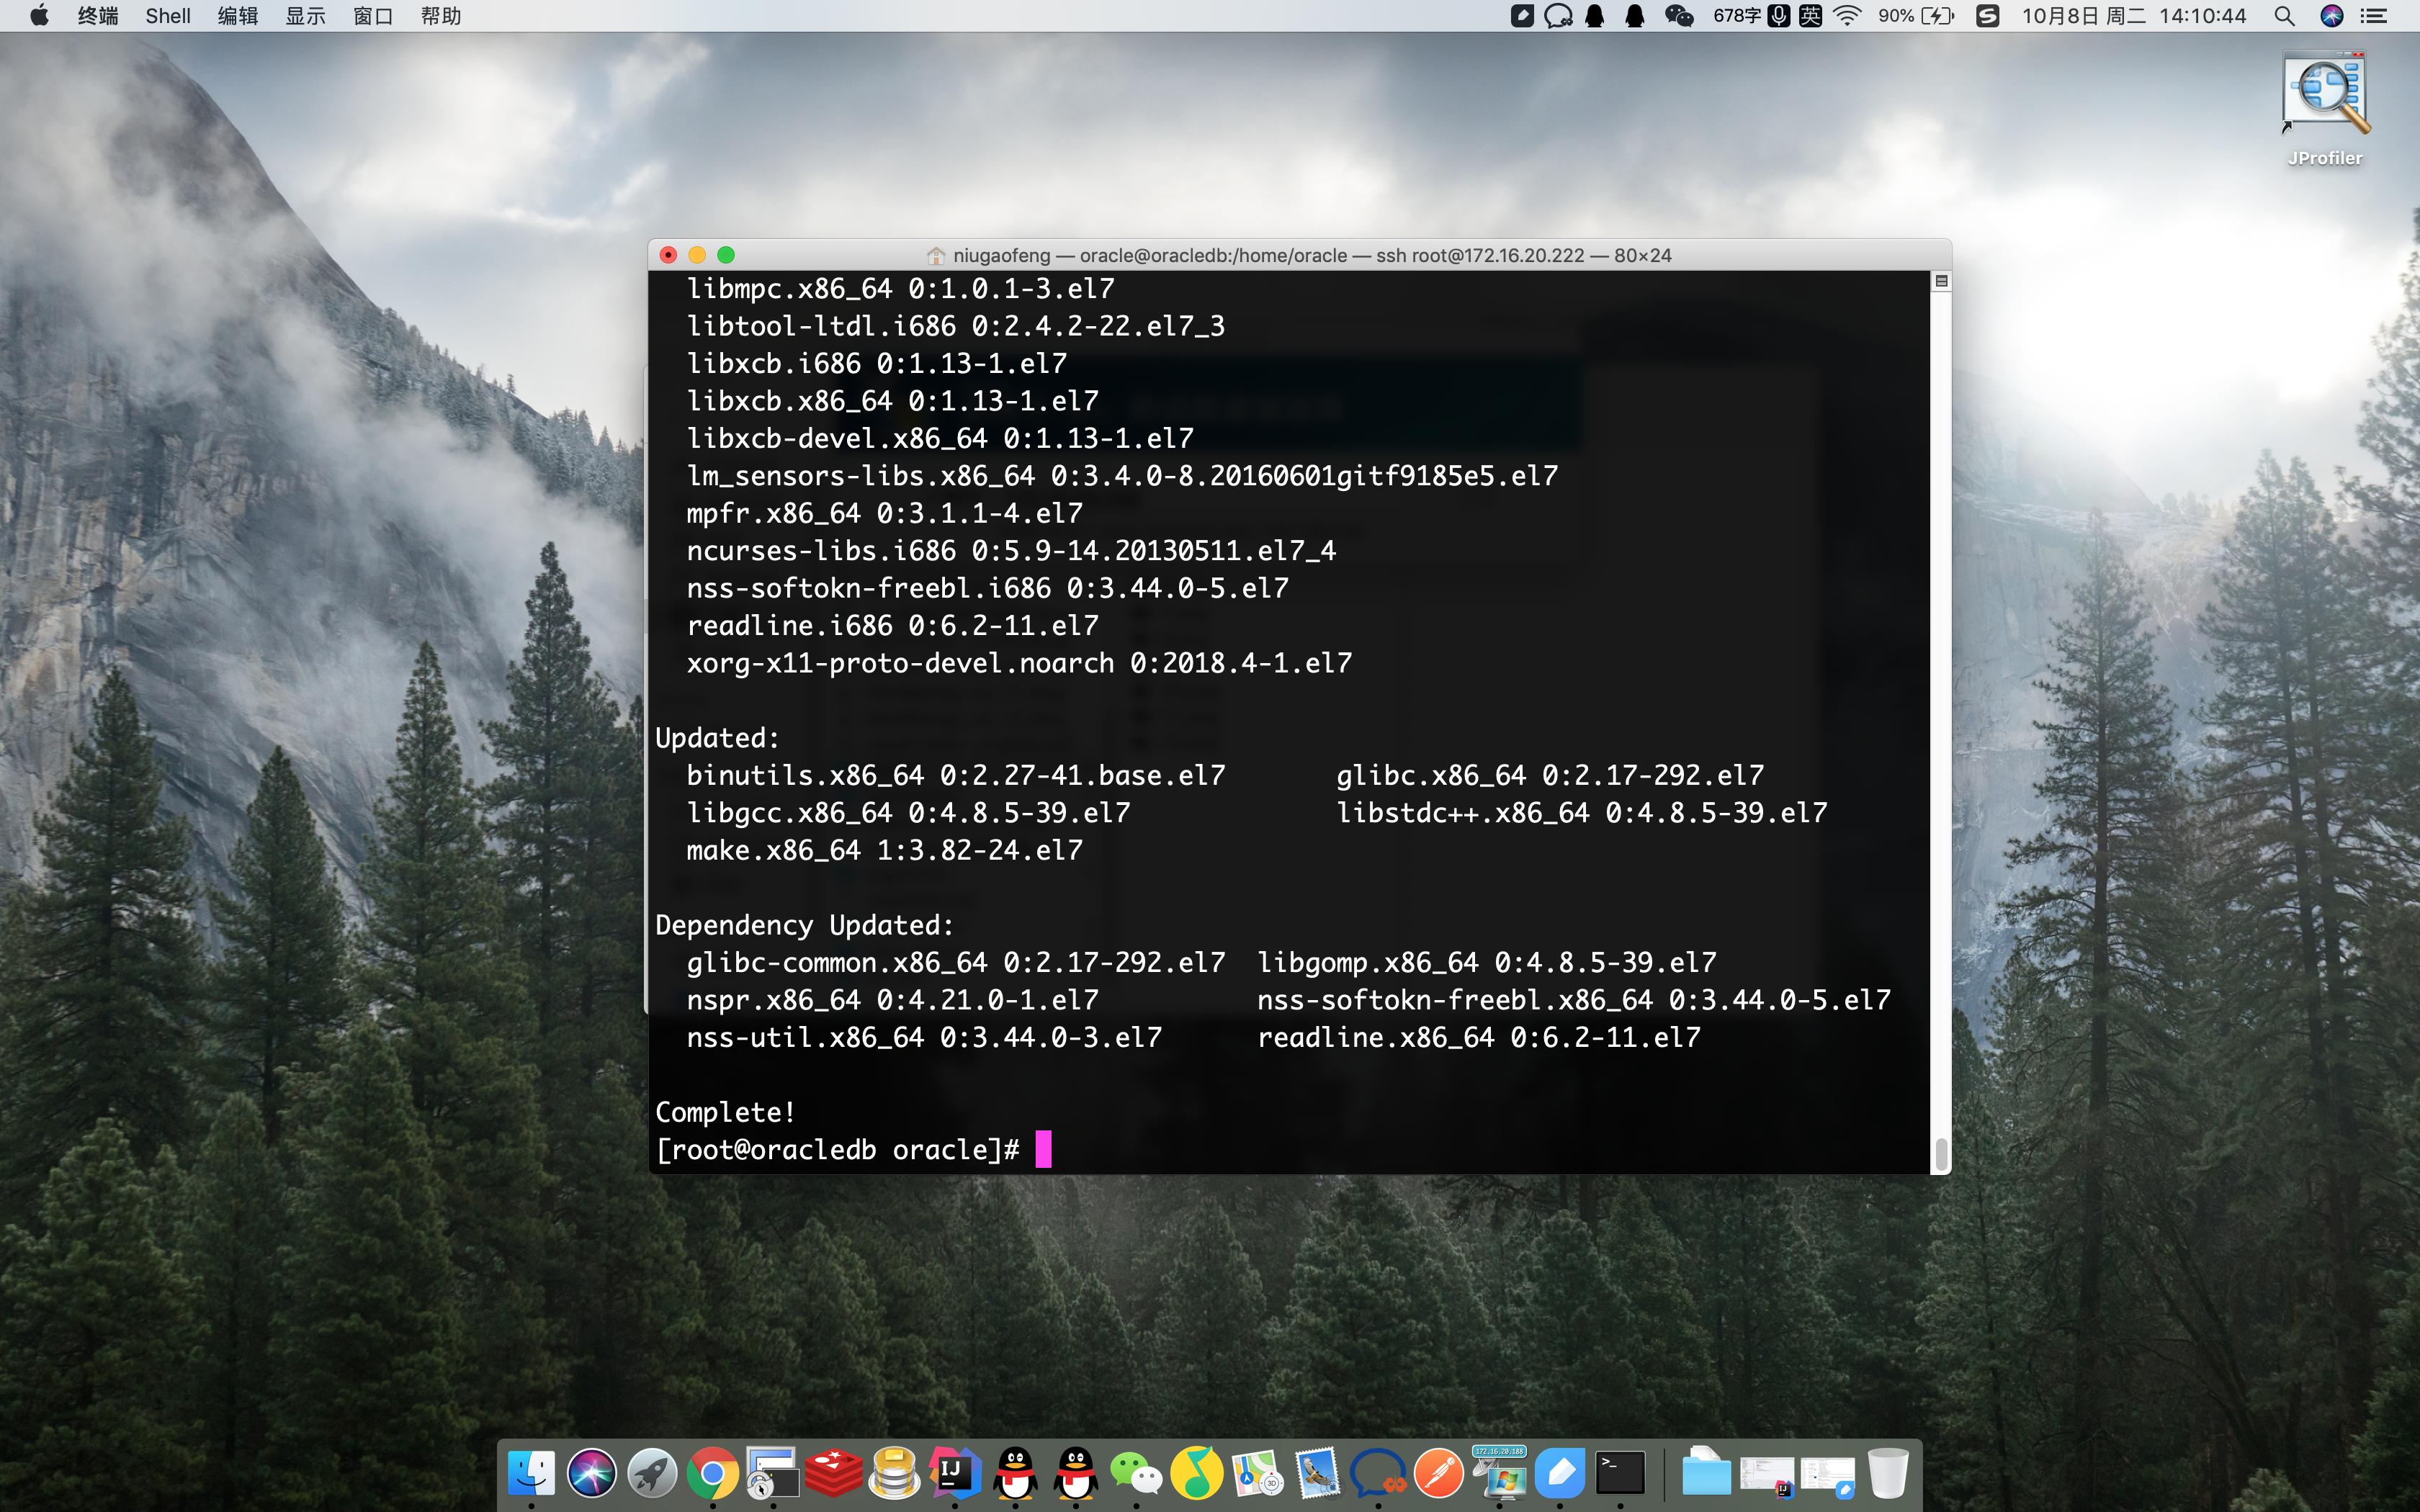Start QQ Music from the Dock
Viewport: 2420px width, 1512px height.
click(1197, 1472)
